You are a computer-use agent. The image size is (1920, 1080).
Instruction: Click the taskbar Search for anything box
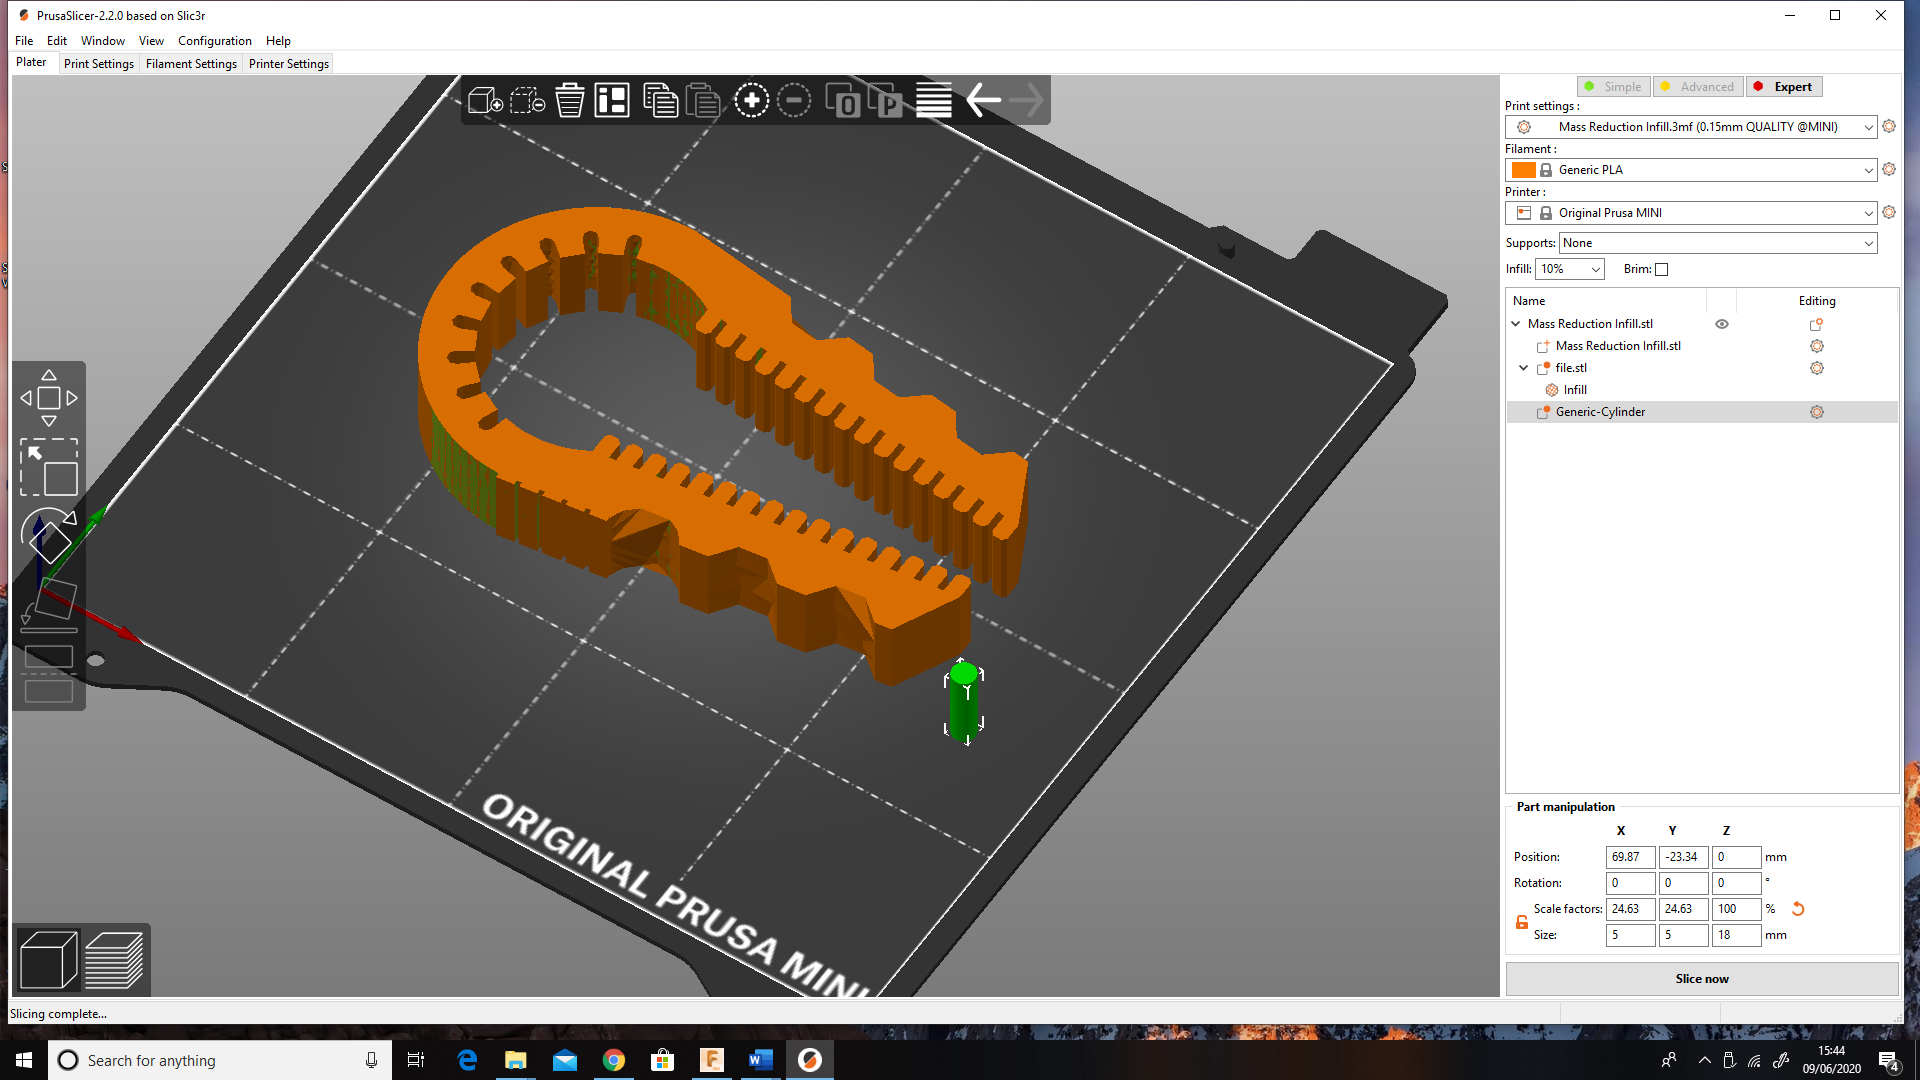coord(220,1060)
